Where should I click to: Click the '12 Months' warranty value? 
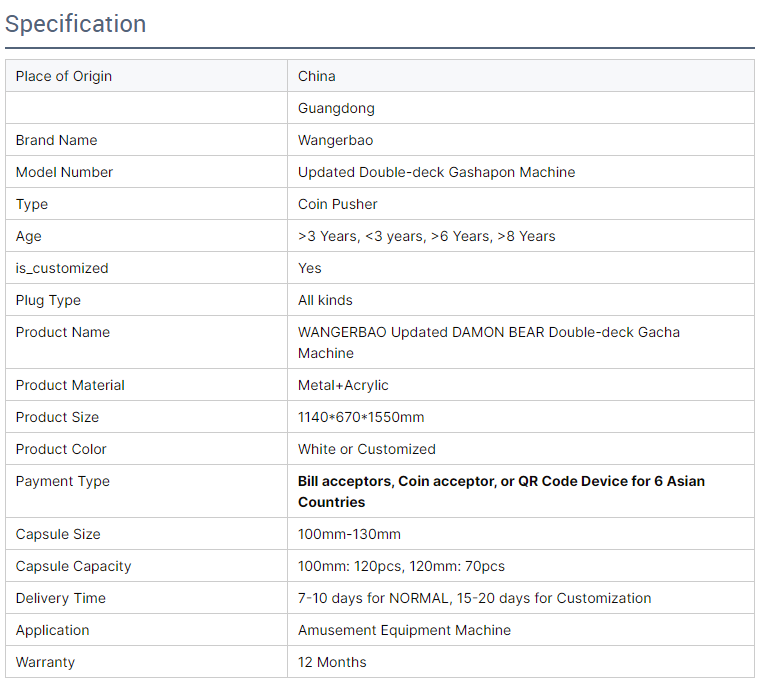coord(332,662)
